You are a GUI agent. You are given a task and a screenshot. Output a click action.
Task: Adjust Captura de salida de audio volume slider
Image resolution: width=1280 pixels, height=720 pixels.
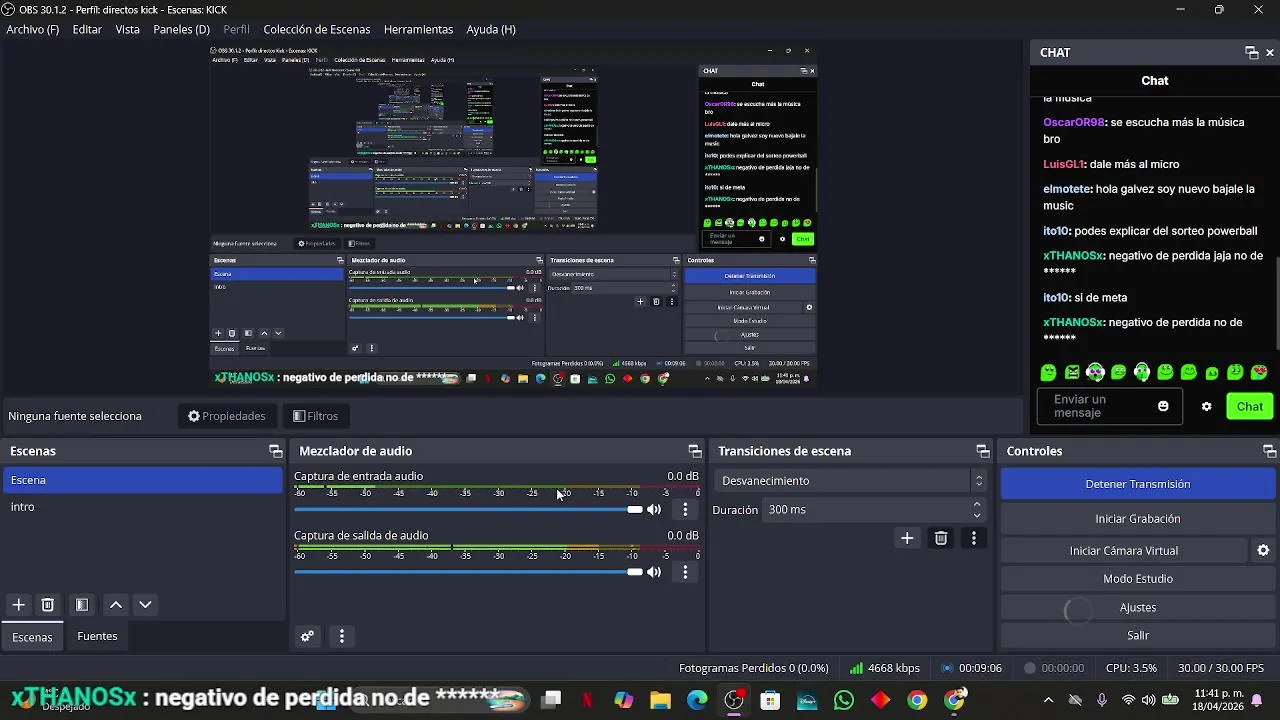point(469,572)
